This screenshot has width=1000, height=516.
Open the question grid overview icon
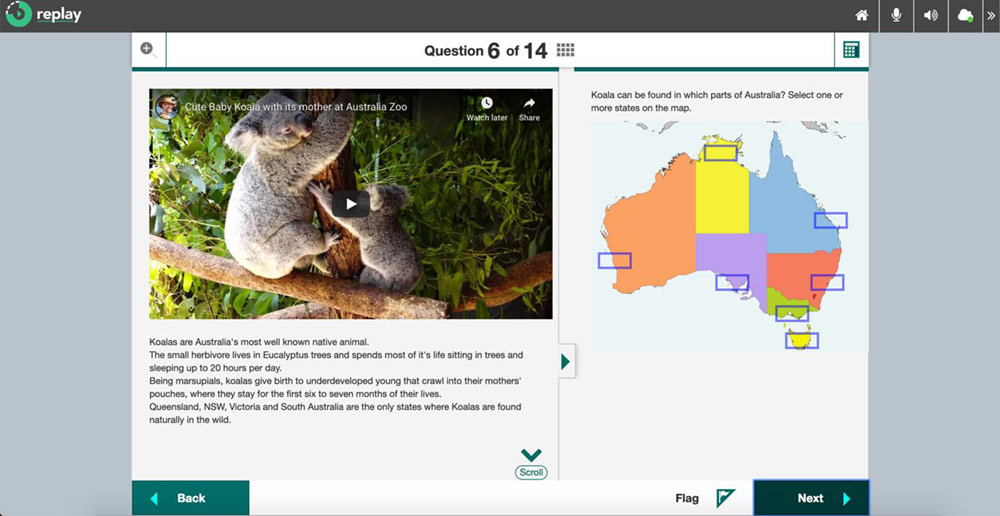(x=566, y=50)
